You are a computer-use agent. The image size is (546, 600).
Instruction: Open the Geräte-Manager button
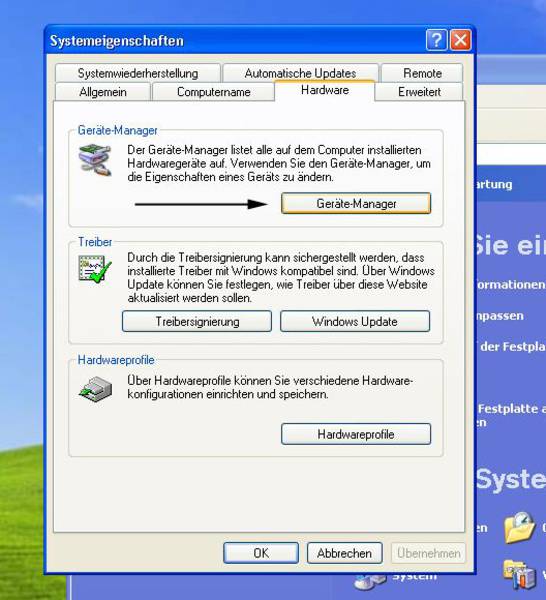(356, 203)
